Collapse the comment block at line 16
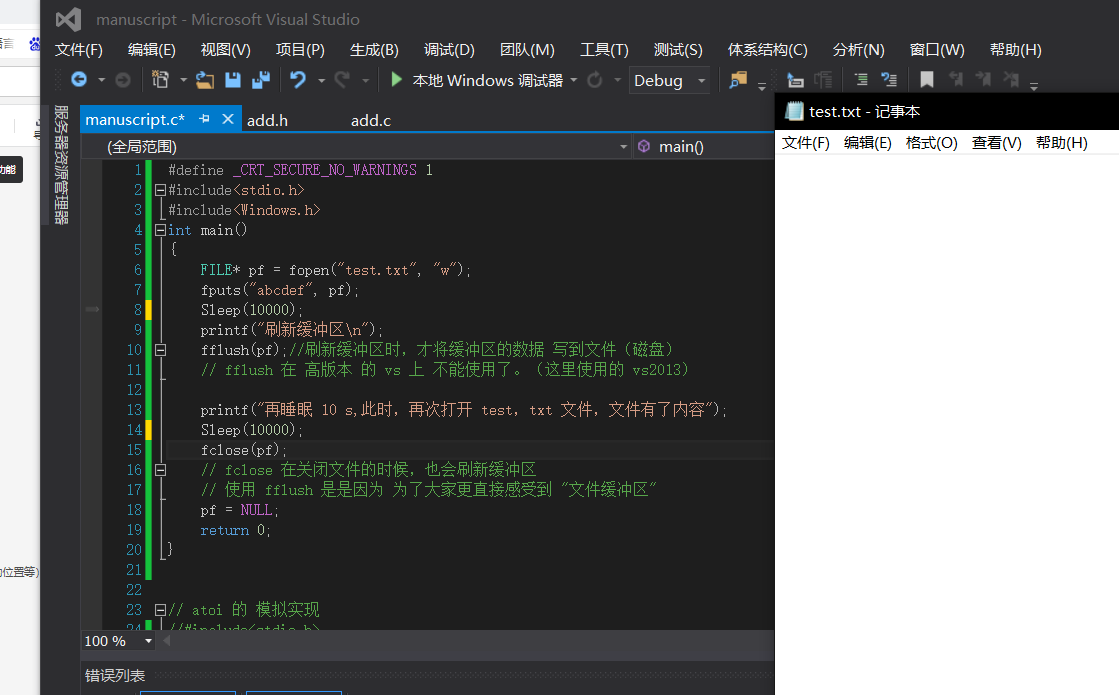Viewport: 1119px width, 695px height. coord(161,470)
